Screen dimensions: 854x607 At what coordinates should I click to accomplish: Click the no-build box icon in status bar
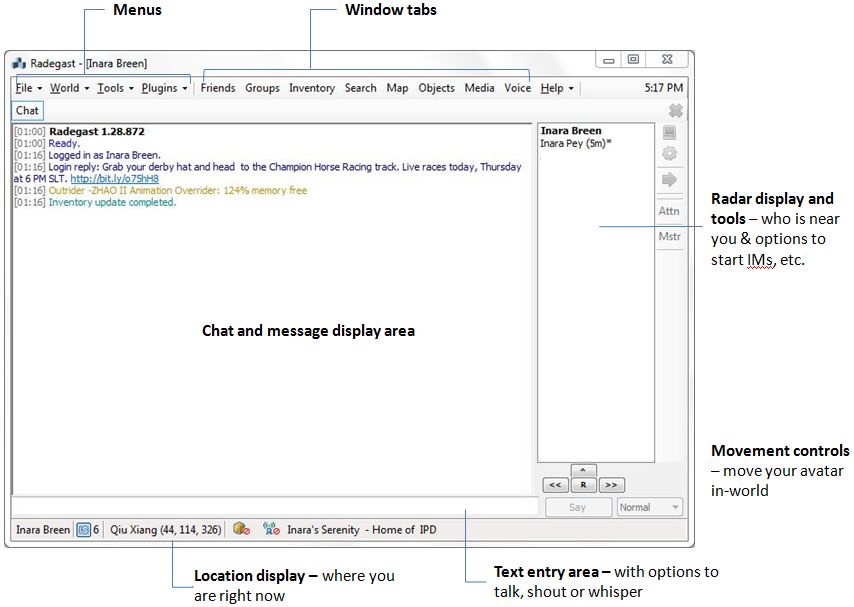click(241, 530)
